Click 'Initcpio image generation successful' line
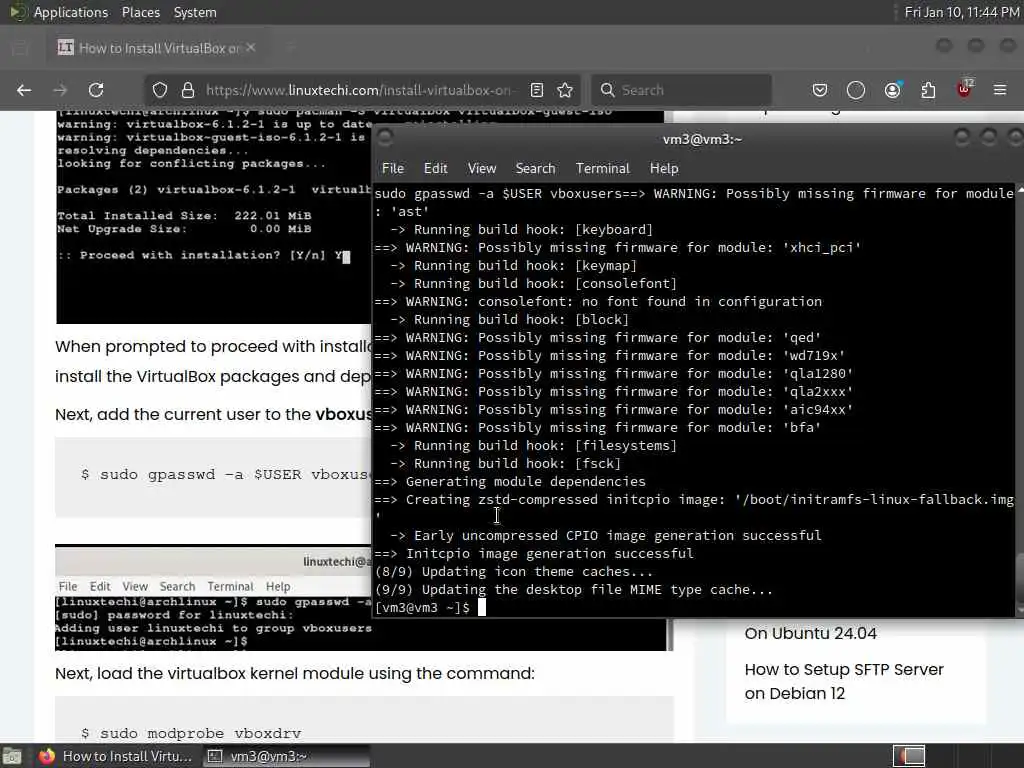Viewport: 1024px width, 768px height. click(x=534, y=554)
